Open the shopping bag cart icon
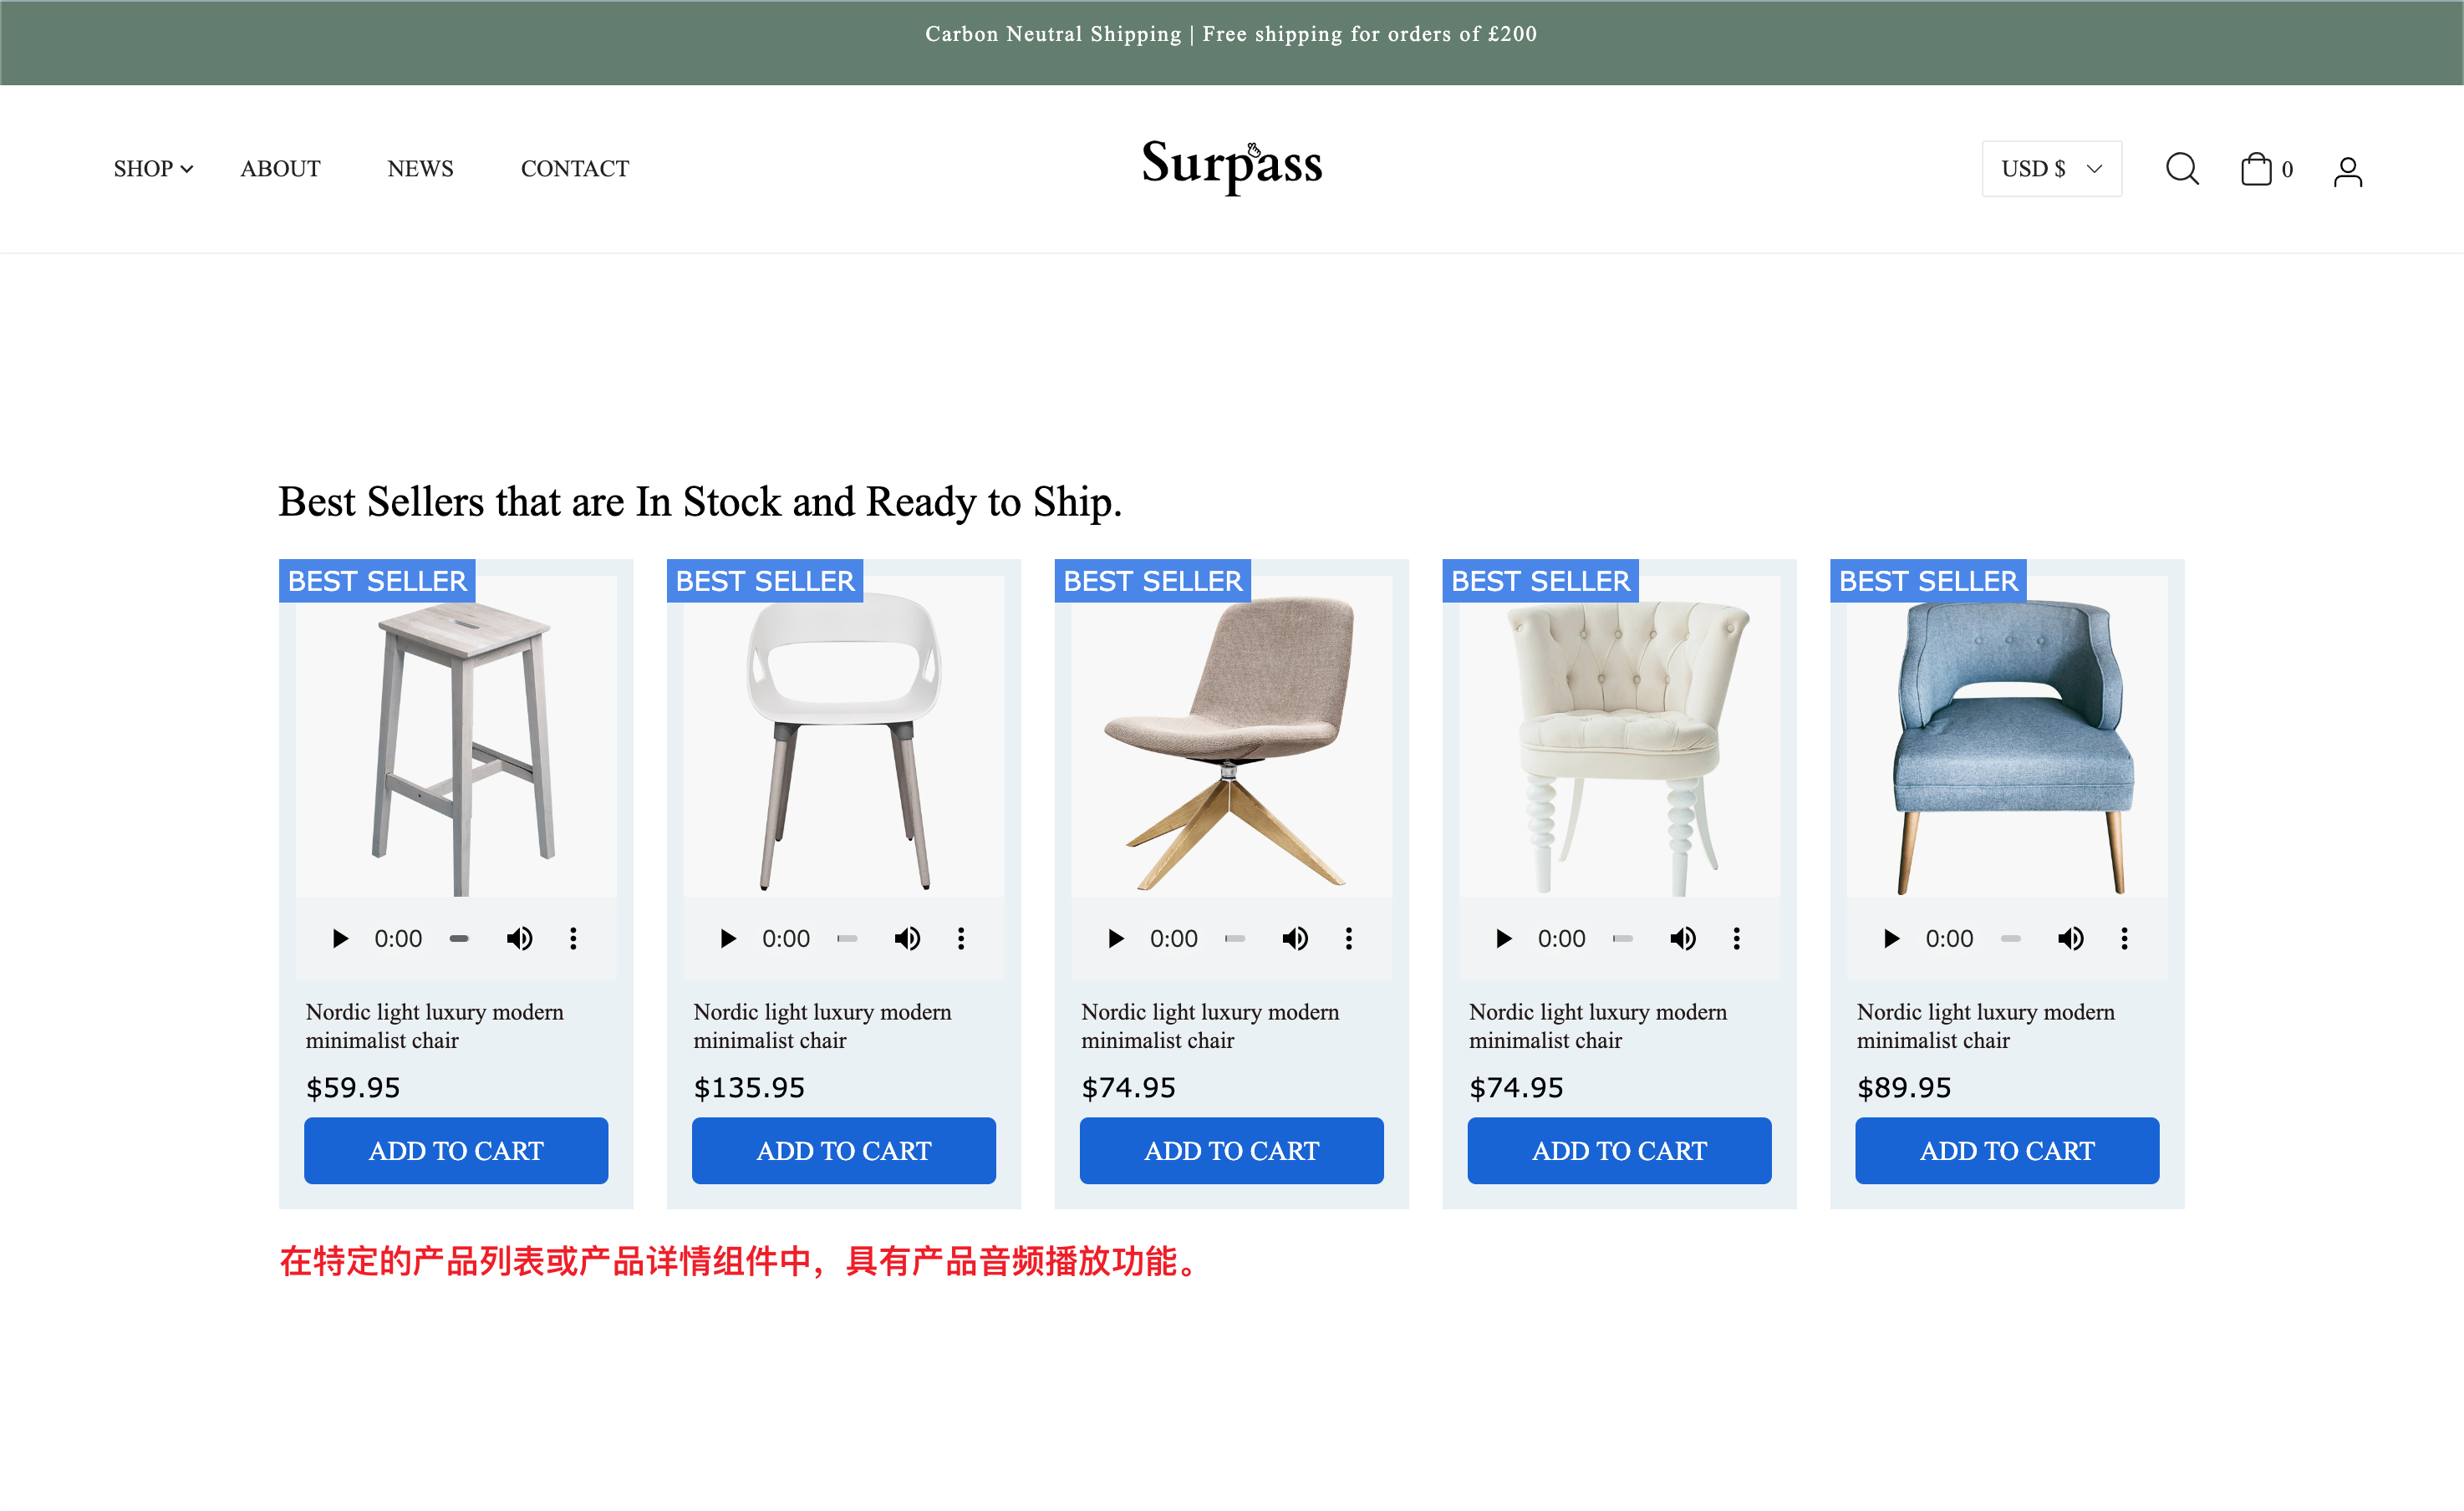 pos(2256,169)
